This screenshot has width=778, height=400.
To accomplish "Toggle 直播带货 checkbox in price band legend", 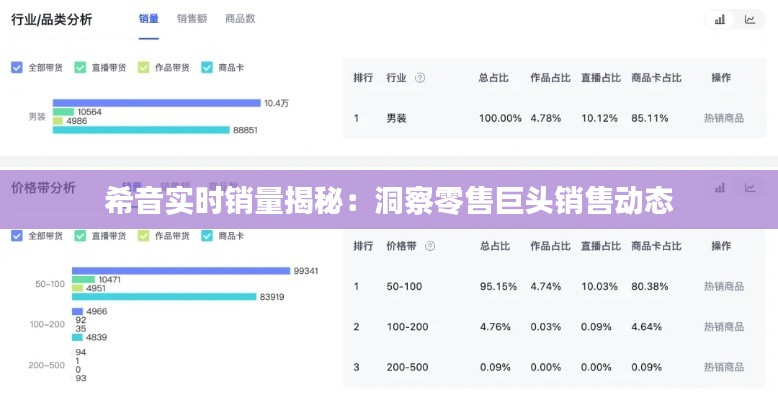I will 80,236.
